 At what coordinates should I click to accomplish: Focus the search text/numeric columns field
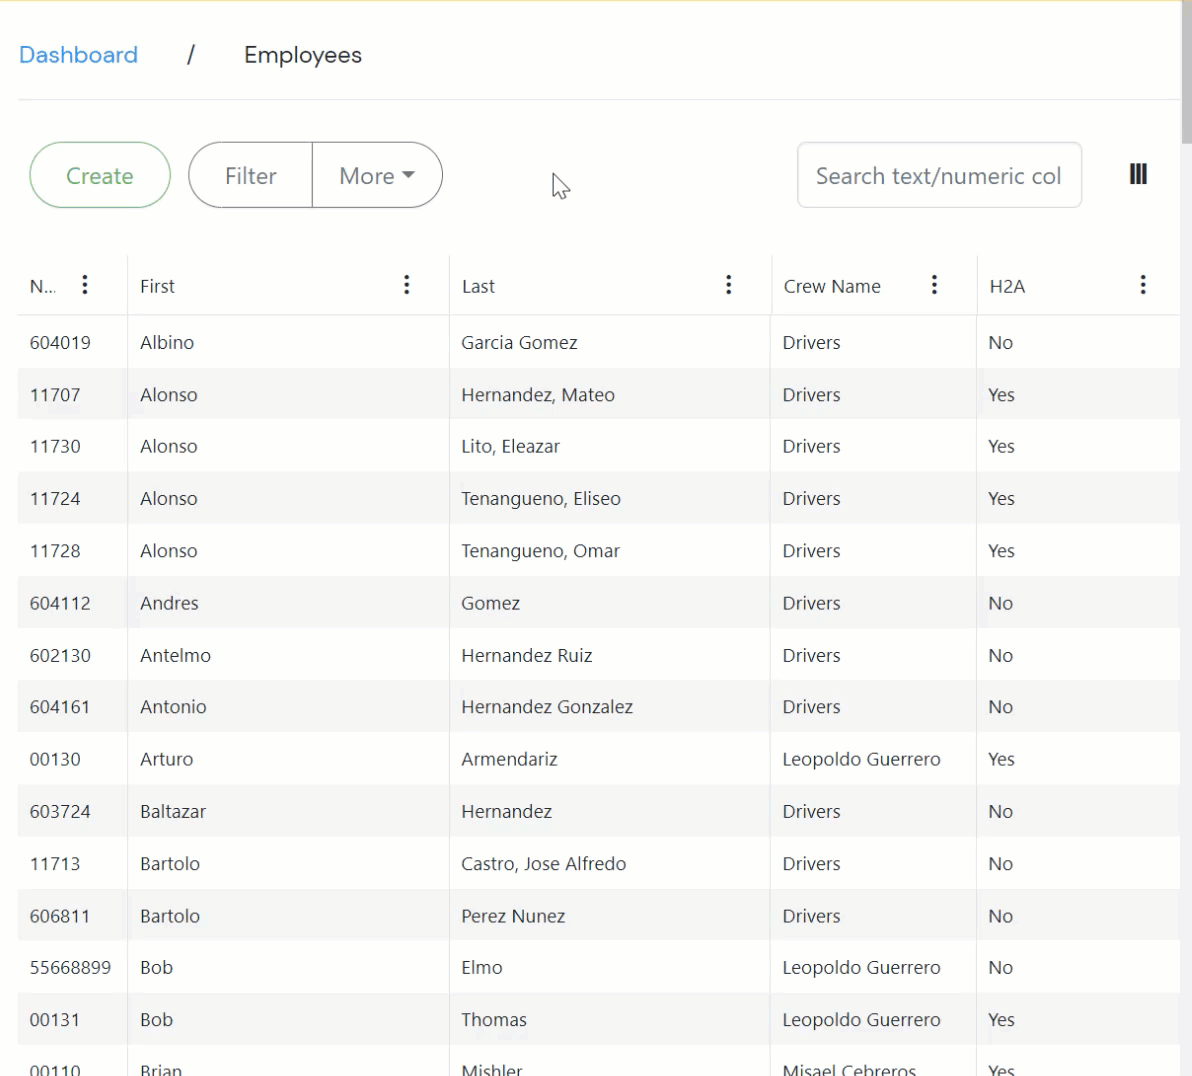[x=938, y=176]
